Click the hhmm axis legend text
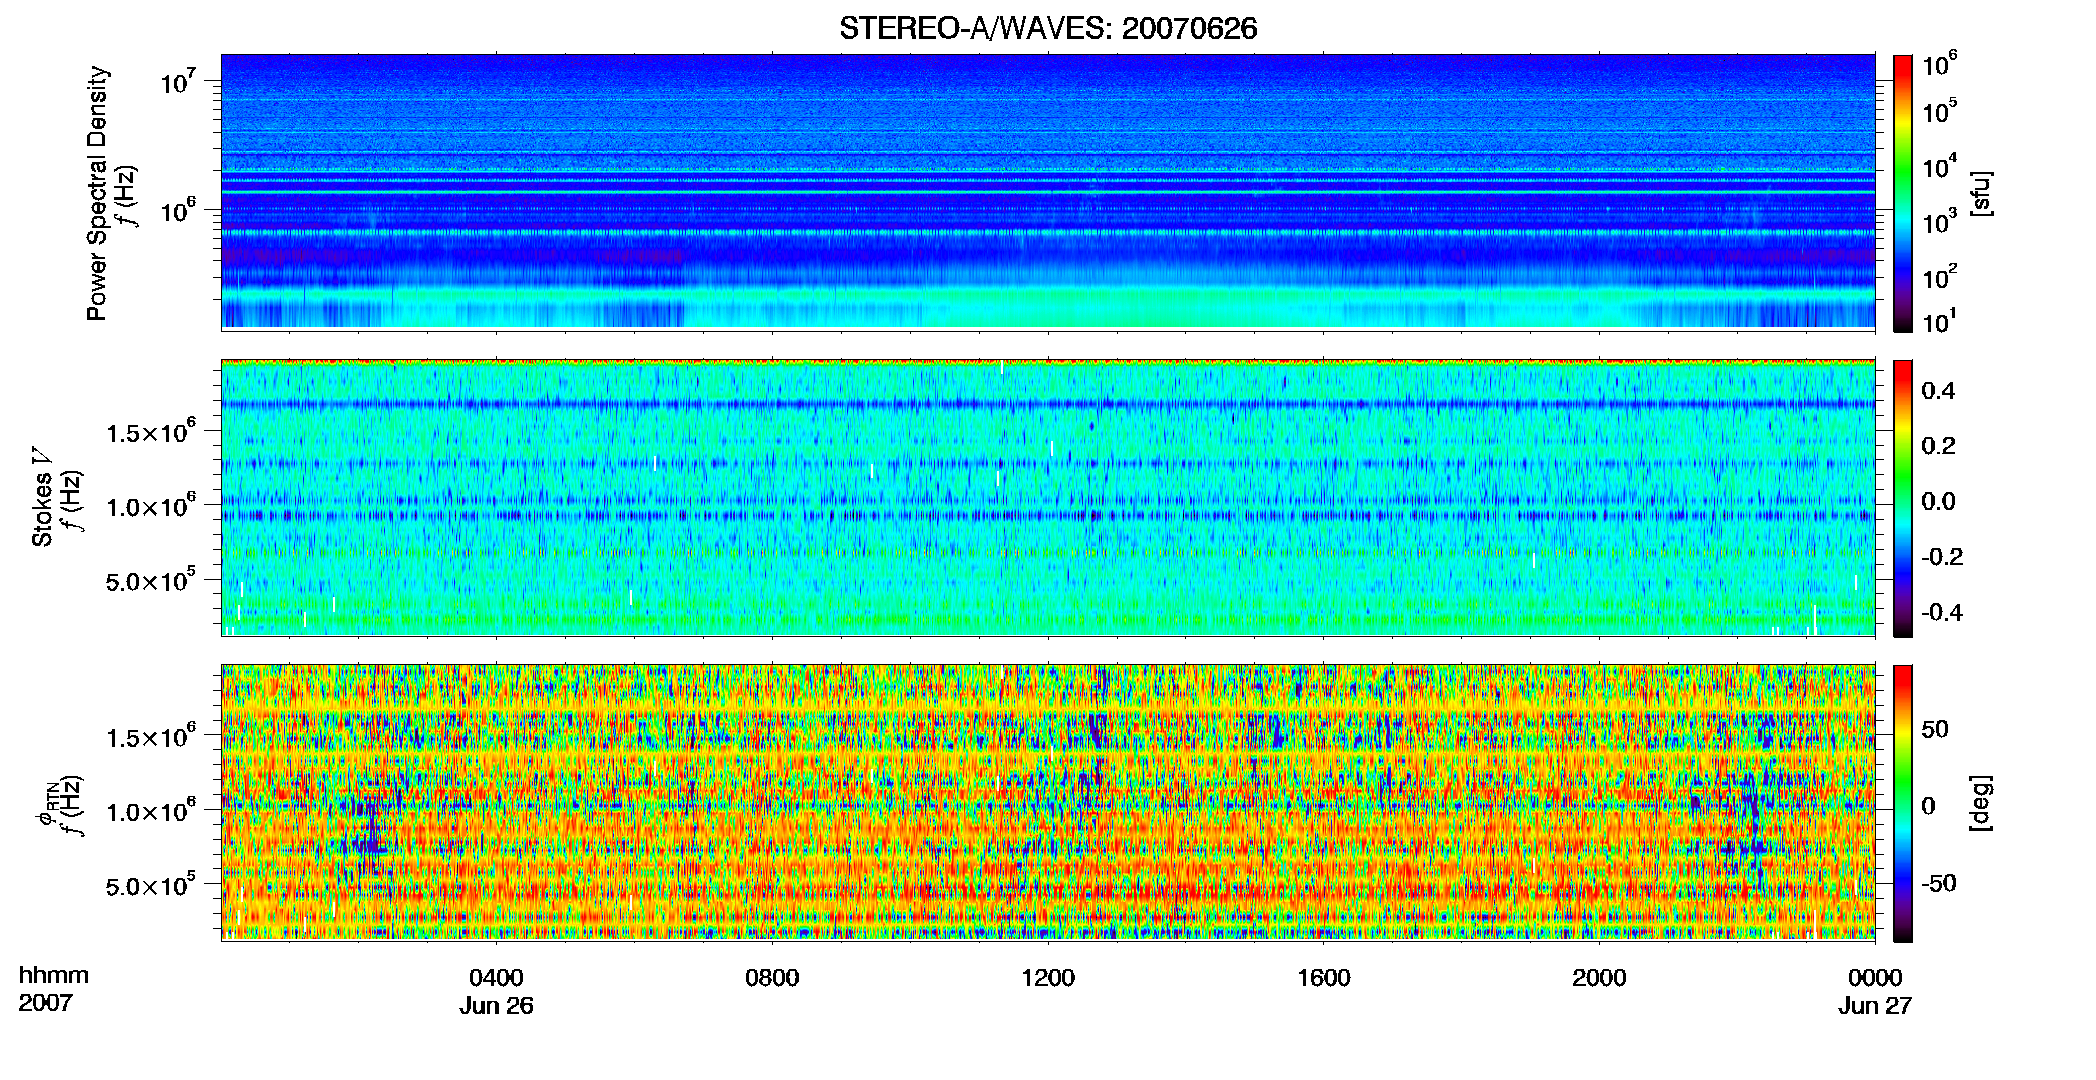 pos(54,975)
